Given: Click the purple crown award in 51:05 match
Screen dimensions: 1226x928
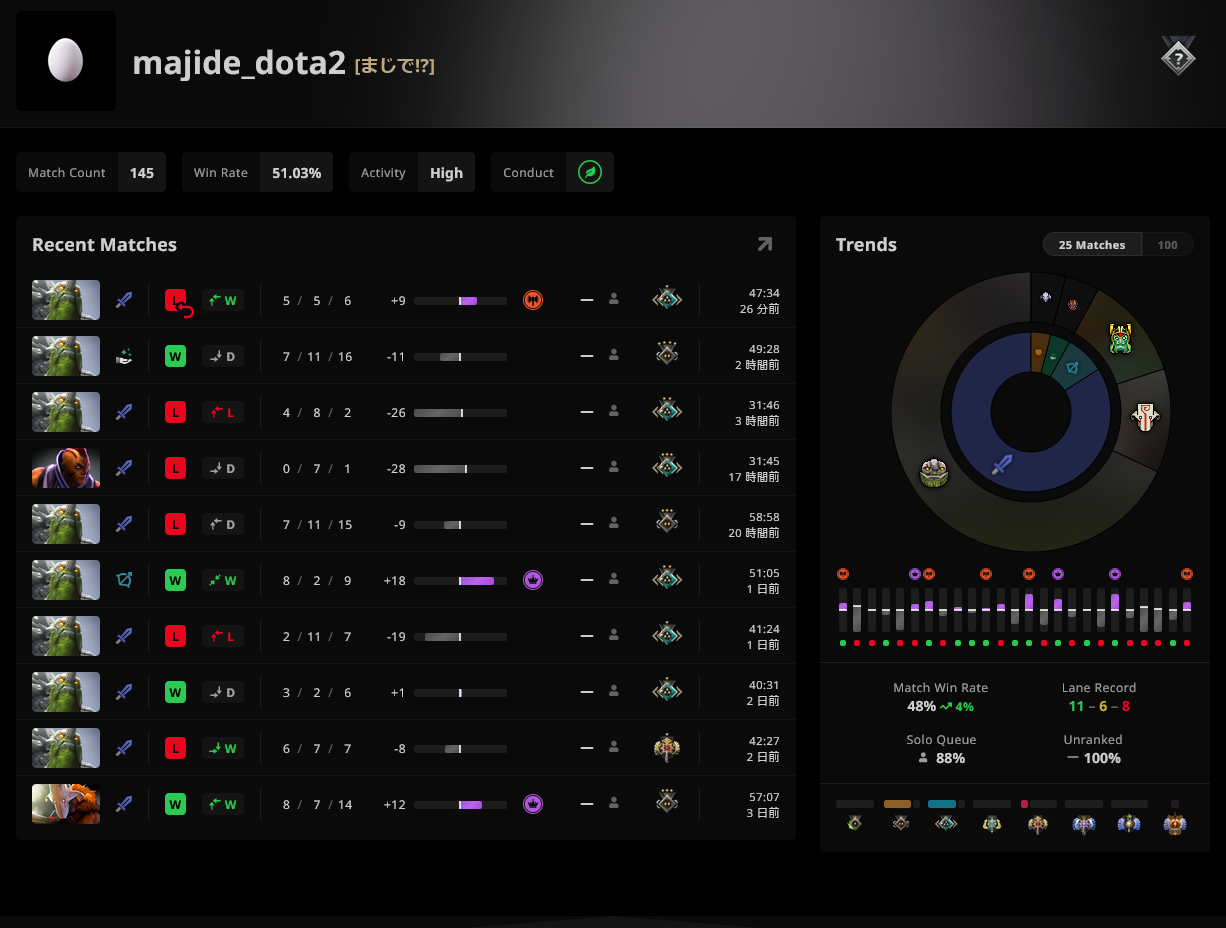Looking at the screenshot, I should [x=533, y=580].
